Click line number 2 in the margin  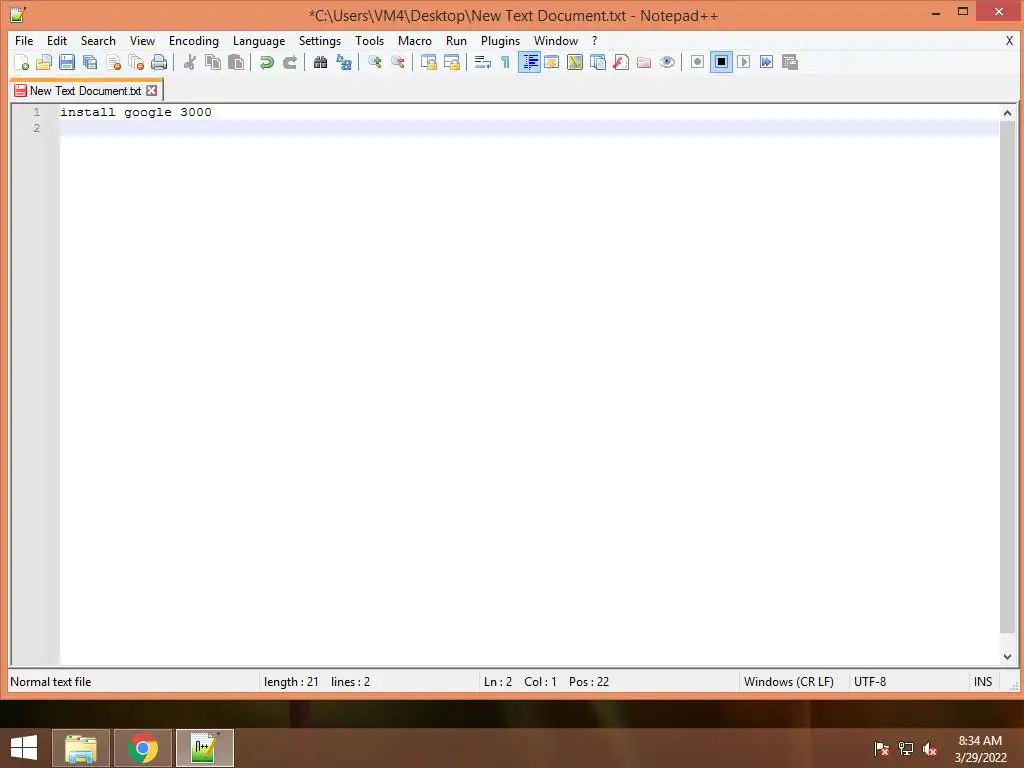[x=37, y=128]
